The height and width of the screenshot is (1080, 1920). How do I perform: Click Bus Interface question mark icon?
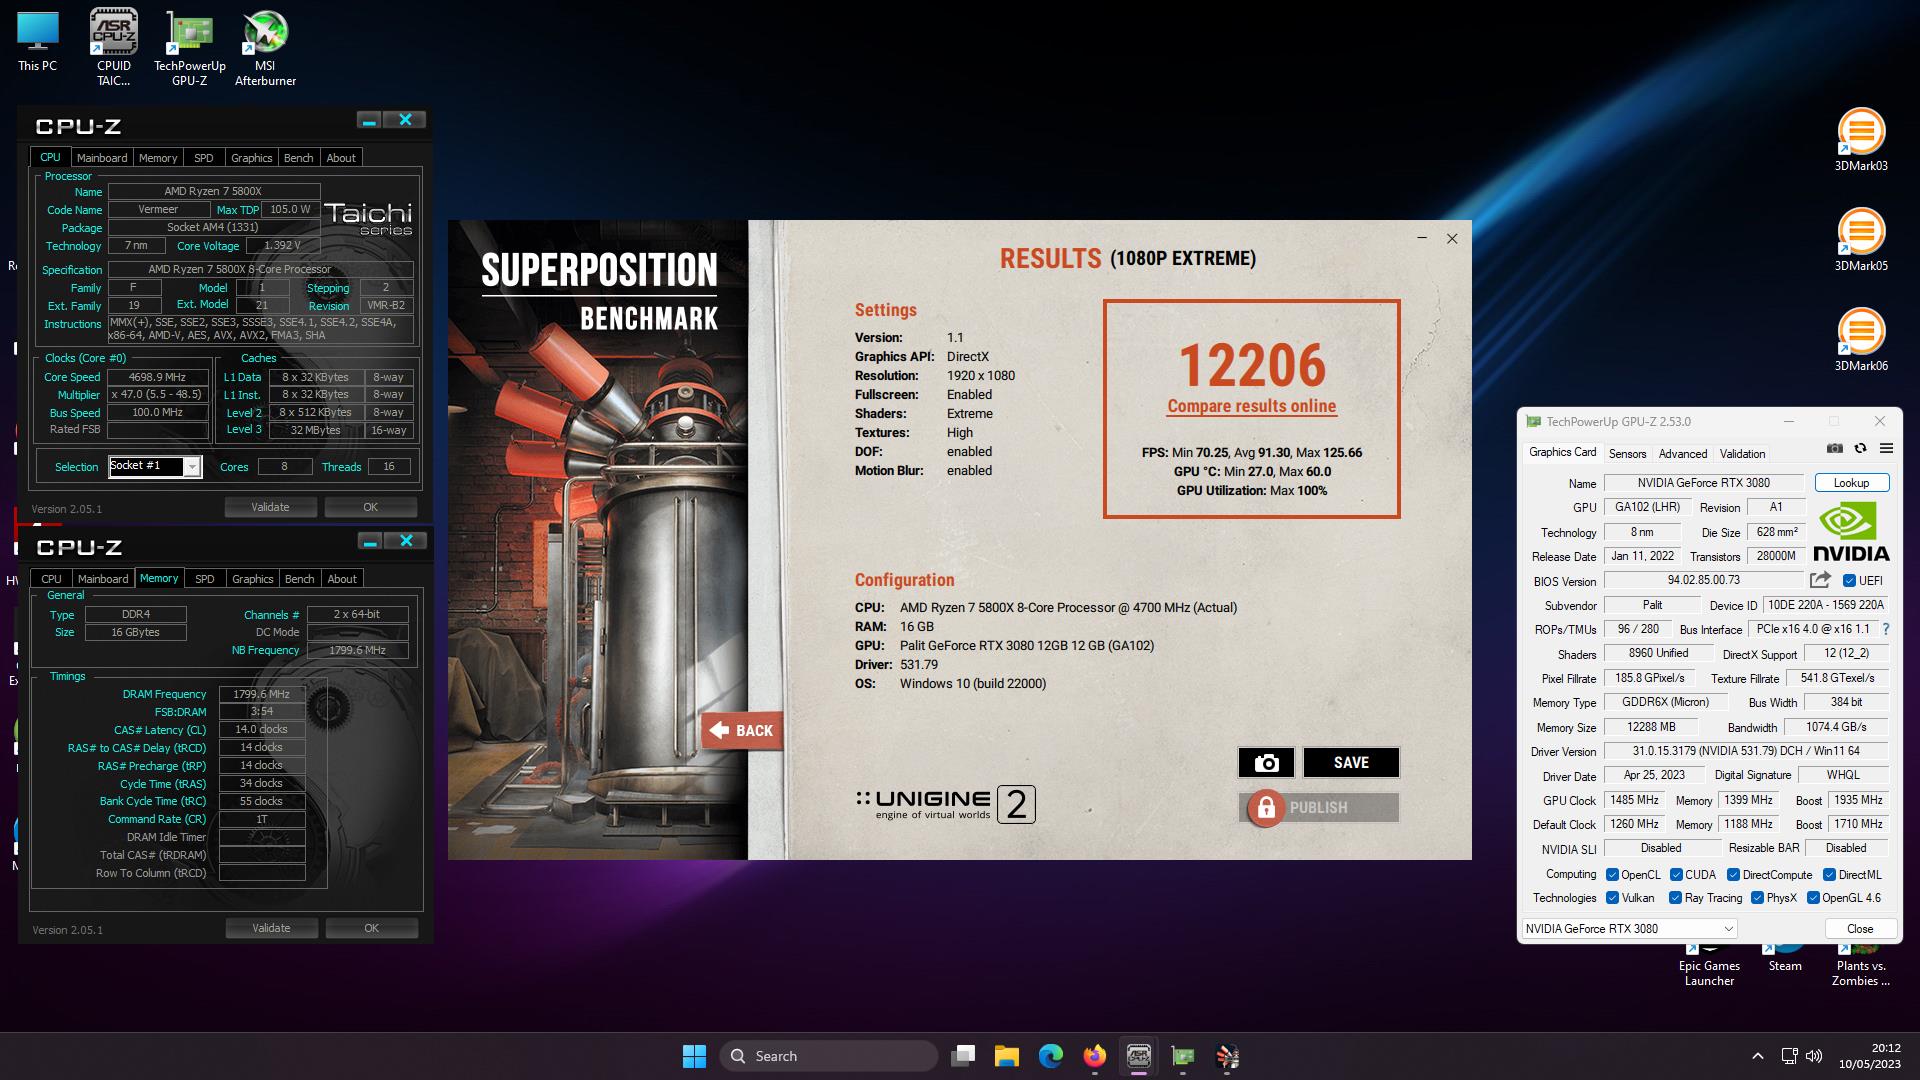pyautogui.click(x=1886, y=629)
